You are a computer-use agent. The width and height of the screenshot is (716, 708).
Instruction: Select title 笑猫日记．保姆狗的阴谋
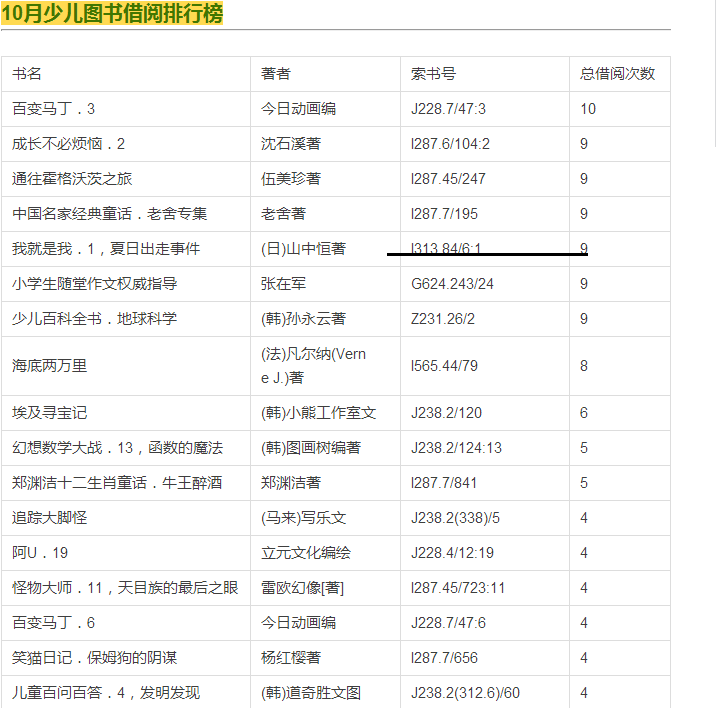95,658
